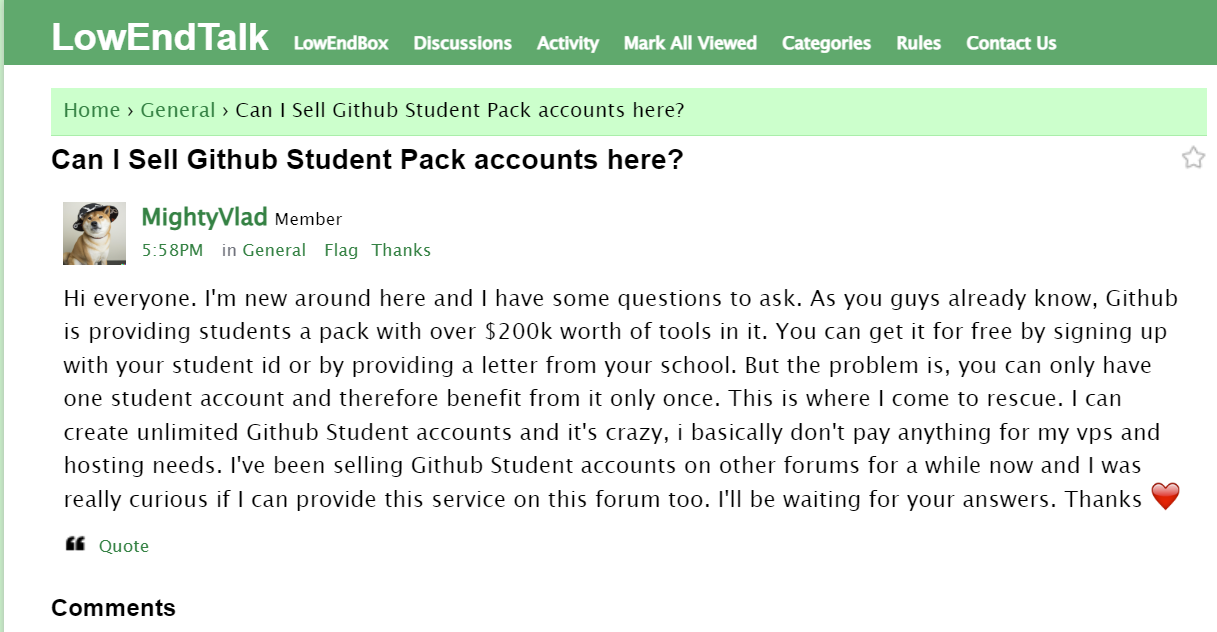Image resolution: width=1217 pixels, height=632 pixels.
Task: Open MightyVlad's profile via the username
Action: tap(205, 217)
